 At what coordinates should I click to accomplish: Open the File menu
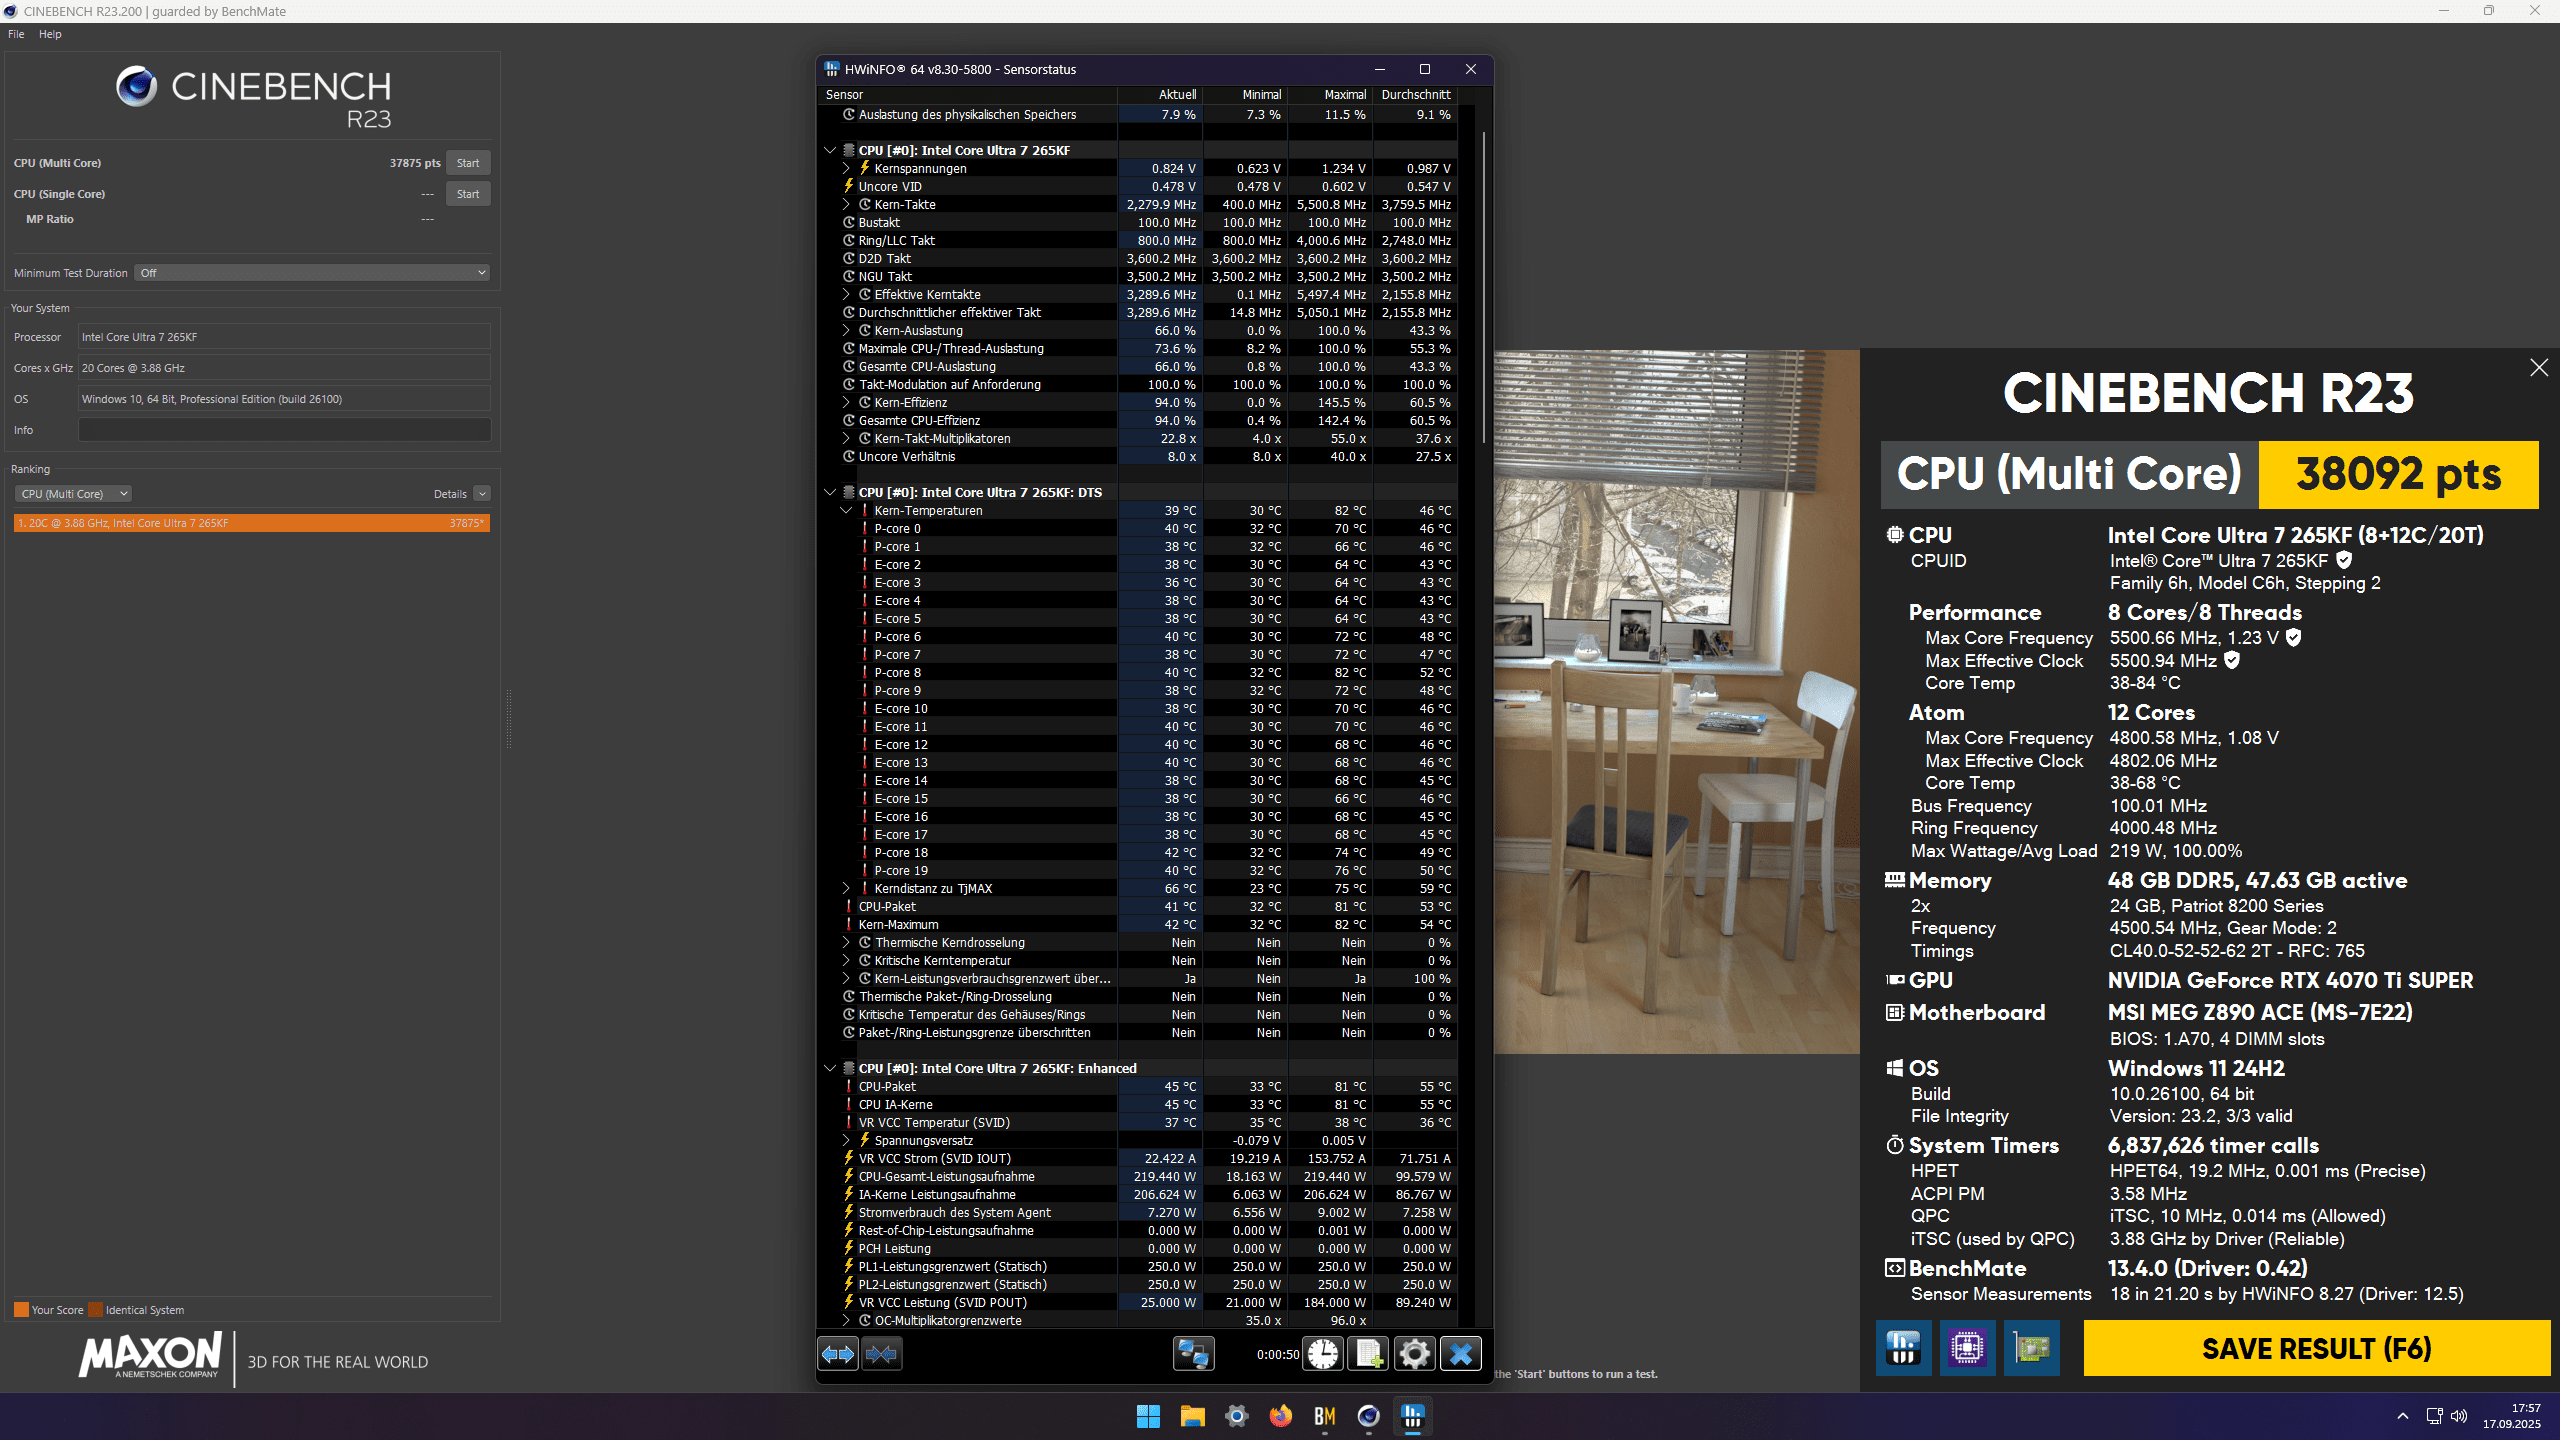(16, 34)
